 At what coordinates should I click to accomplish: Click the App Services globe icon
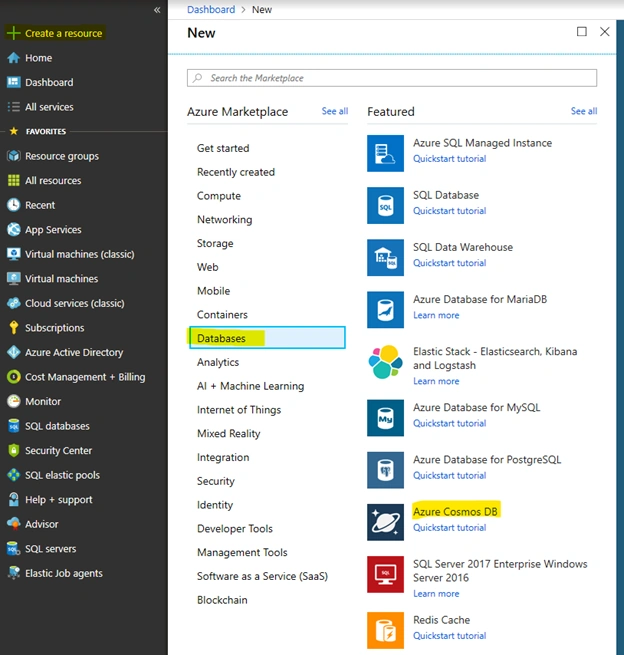(13, 229)
